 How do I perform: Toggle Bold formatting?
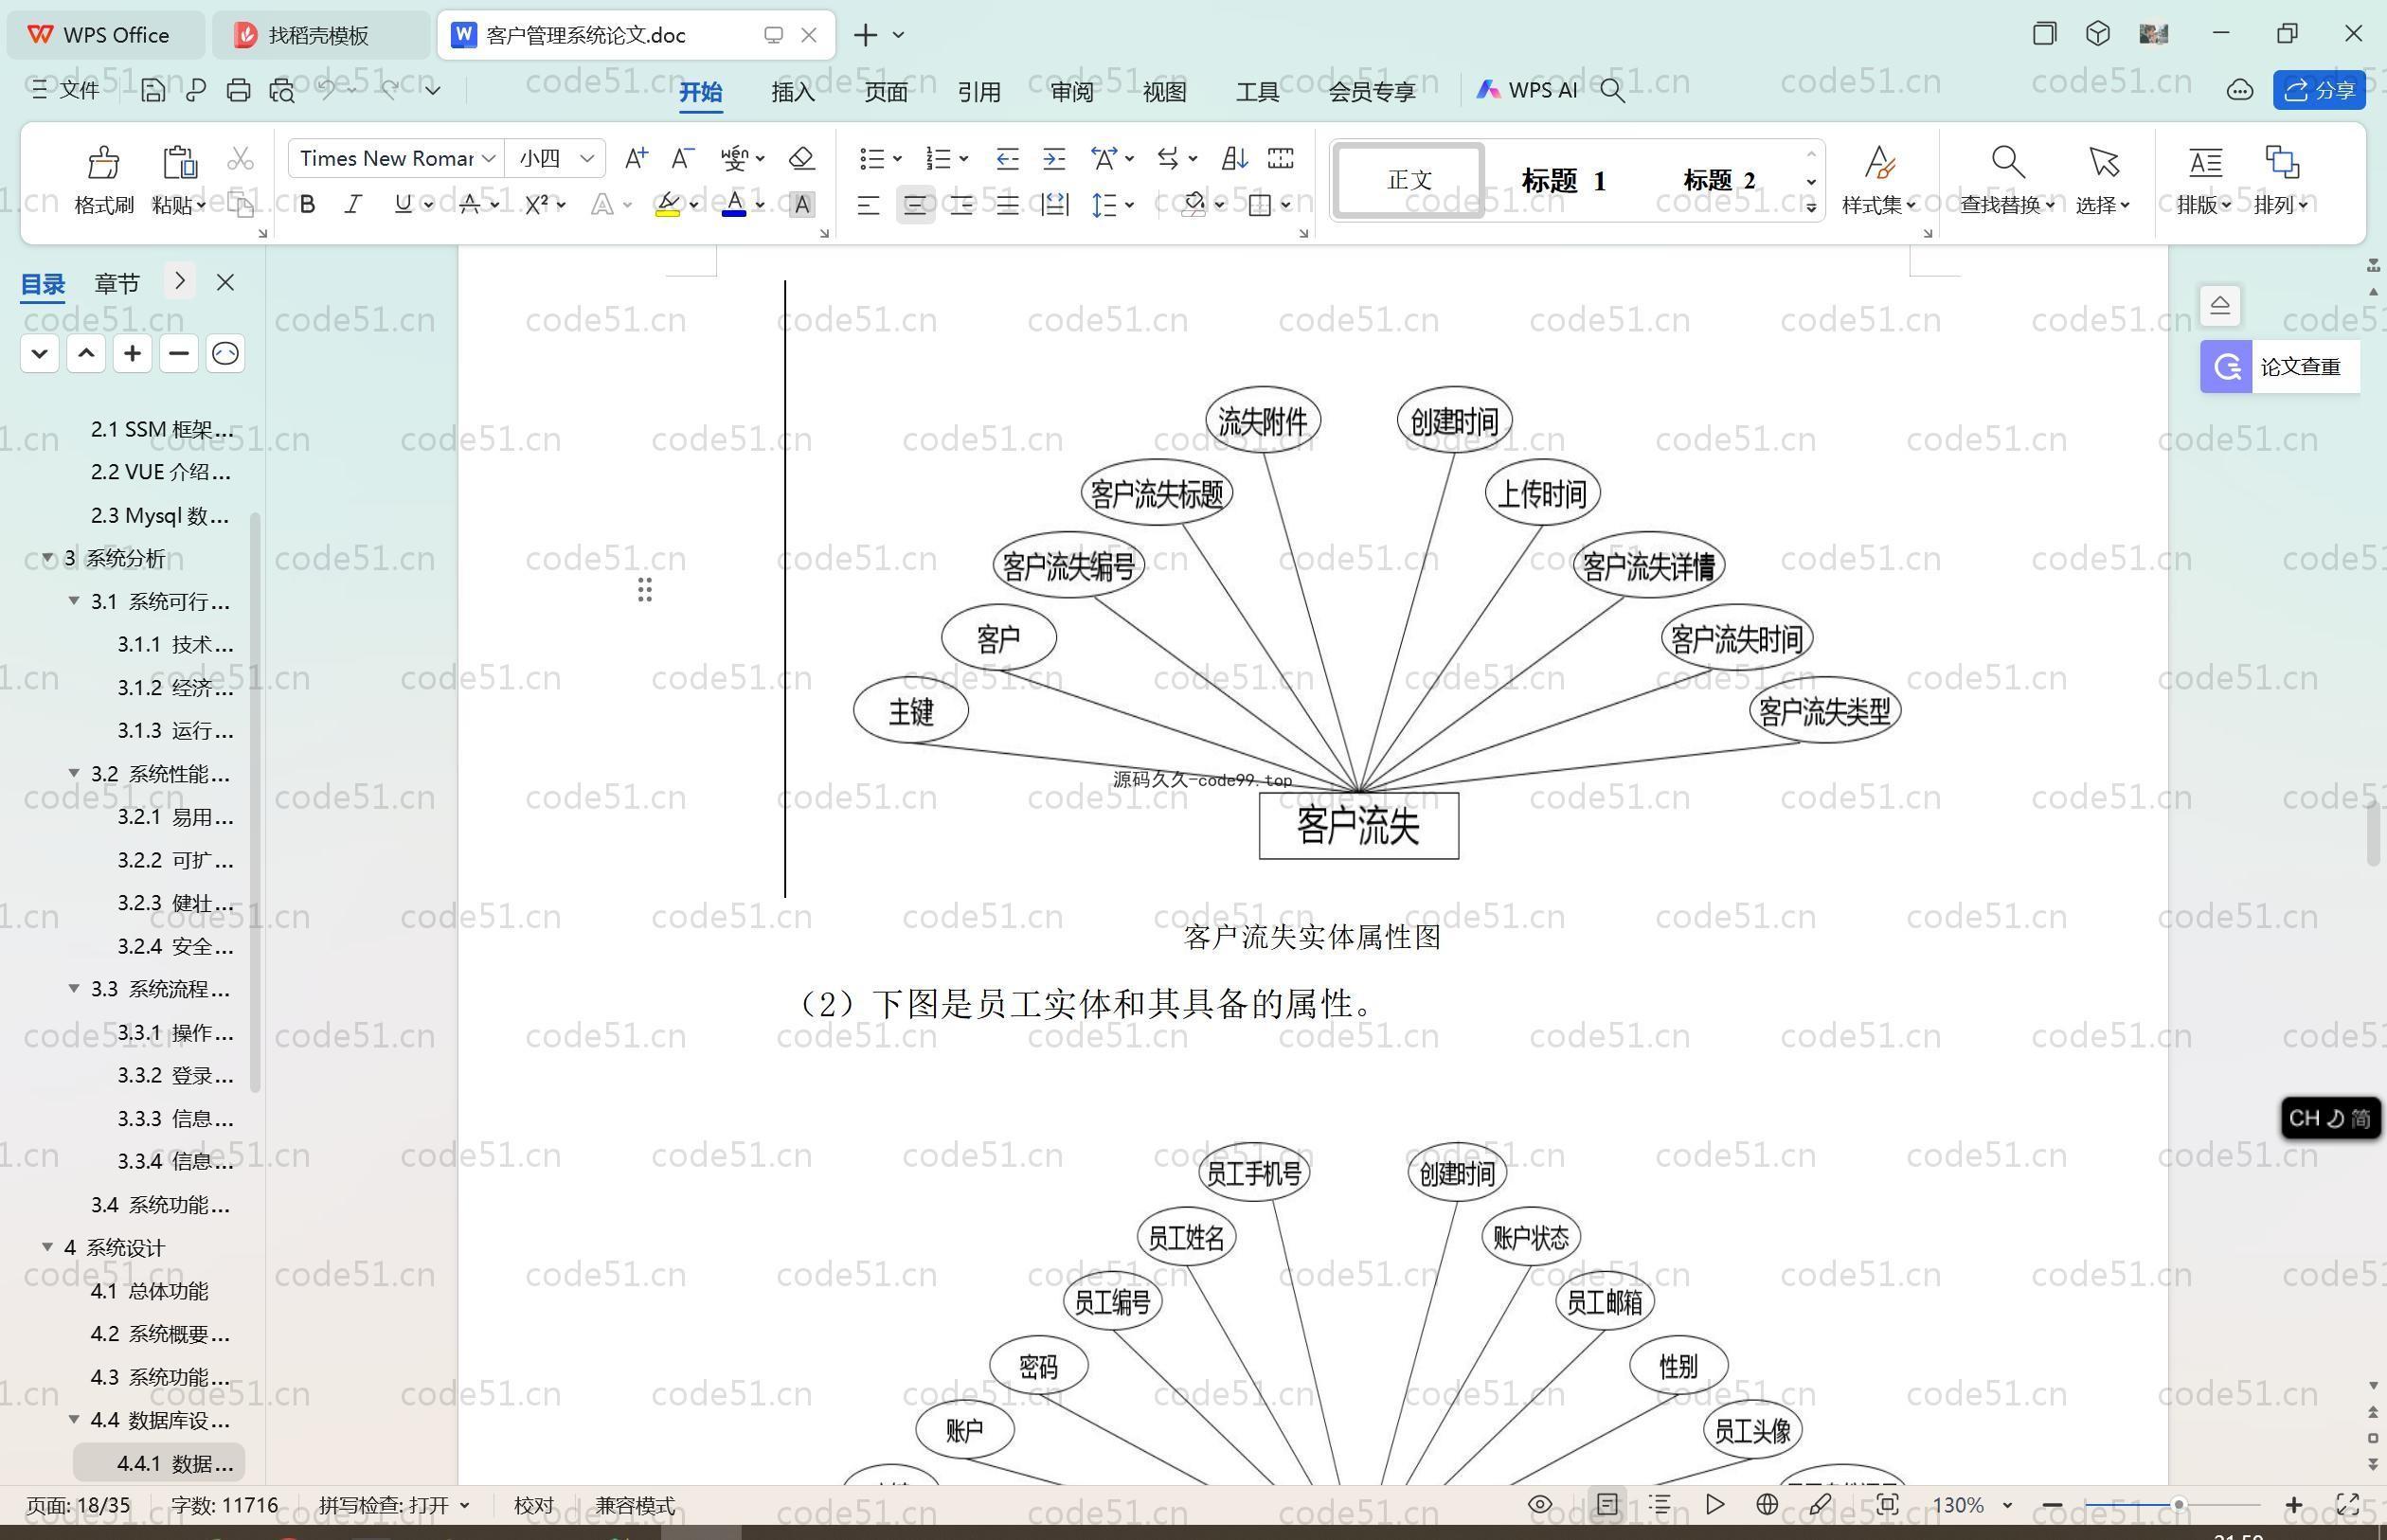pyautogui.click(x=308, y=204)
